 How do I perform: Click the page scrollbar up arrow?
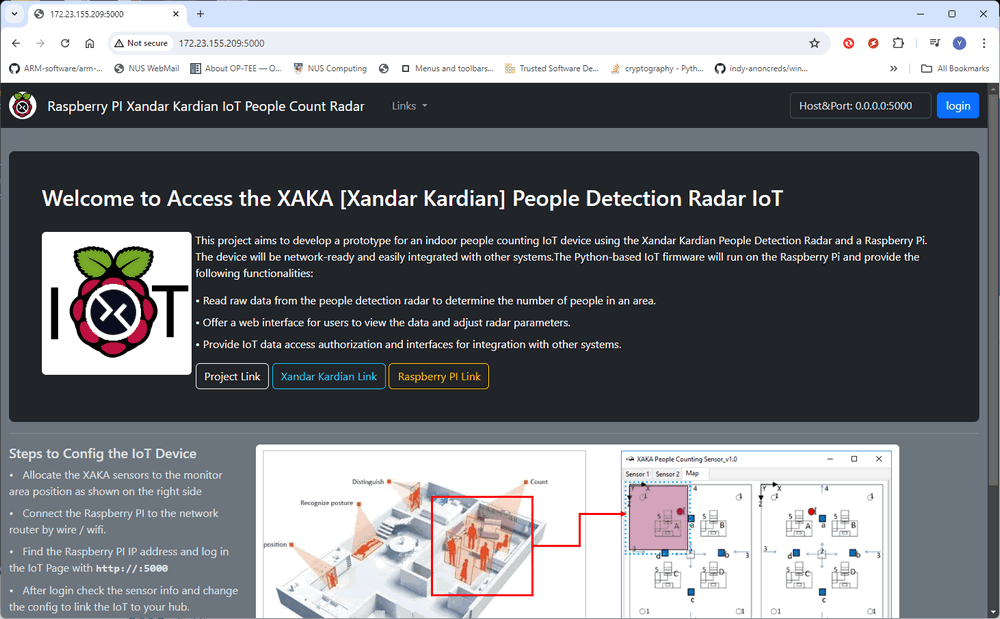point(994,88)
